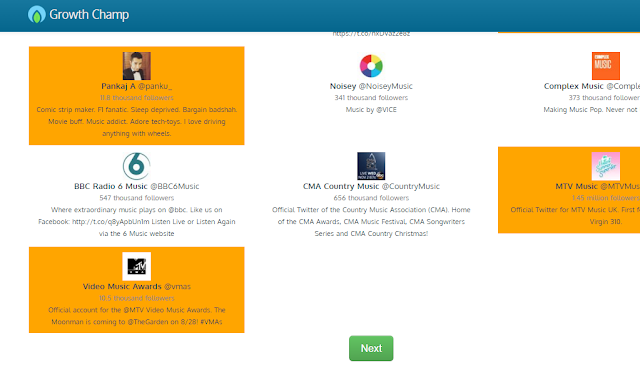Viewport: 640px width, 370px height.
Task: Click the Complex Music orange avatar
Action: tap(606, 66)
